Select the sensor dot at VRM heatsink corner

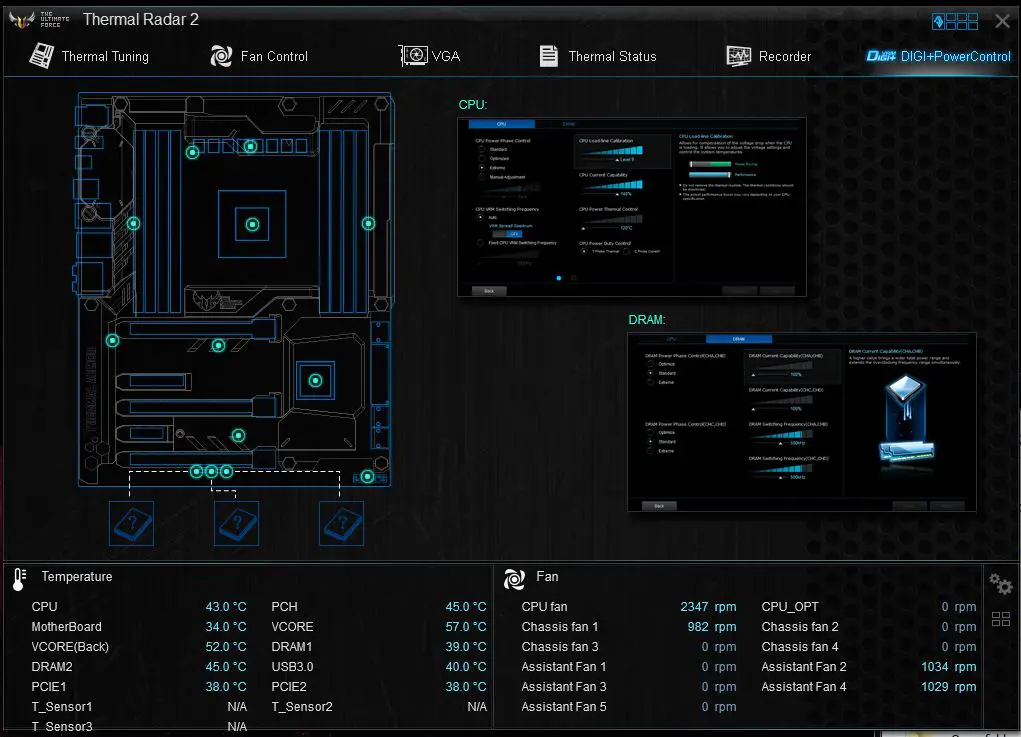pos(192,152)
